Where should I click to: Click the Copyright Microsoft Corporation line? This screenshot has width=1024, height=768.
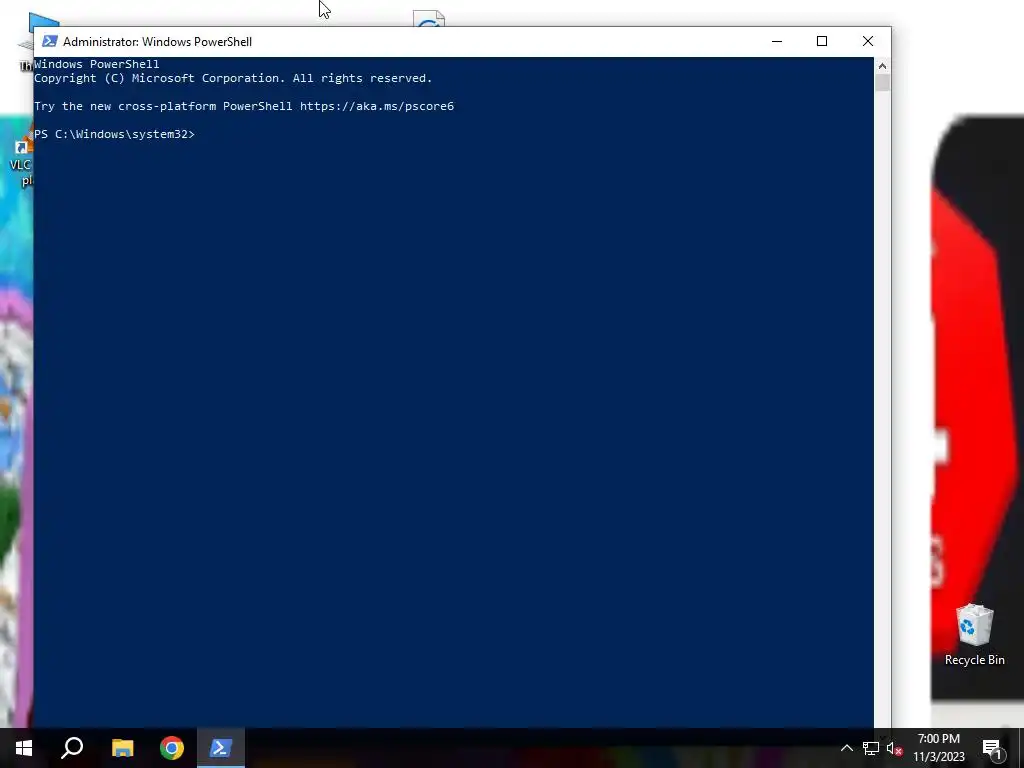pos(233,78)
